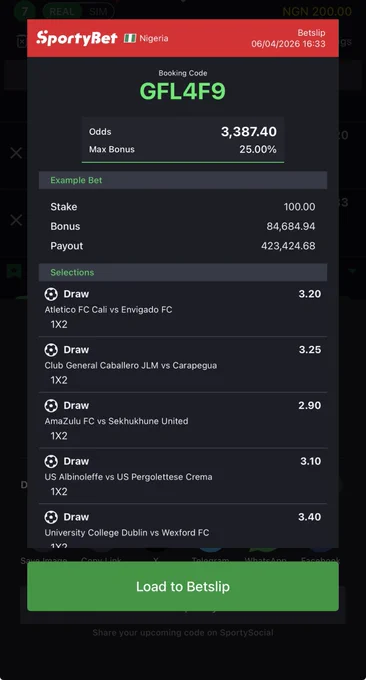The height and width of the screenshot is (680, 366).
Task: Remove first bet with the X icon
Action: [x=16, y=153]
